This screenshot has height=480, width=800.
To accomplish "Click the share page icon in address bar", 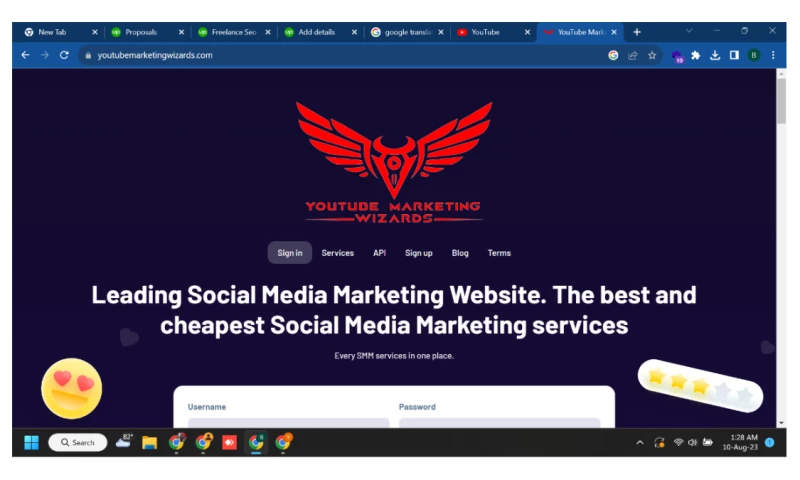I will [x=633, y=56].
